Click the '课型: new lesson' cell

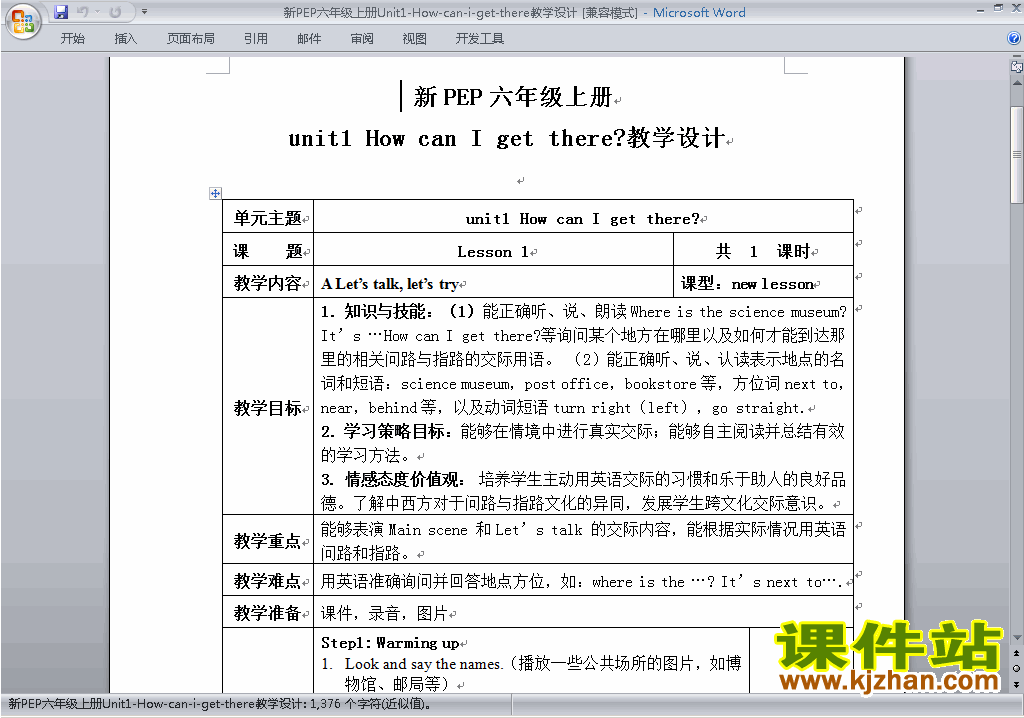(x=763, y=284)
